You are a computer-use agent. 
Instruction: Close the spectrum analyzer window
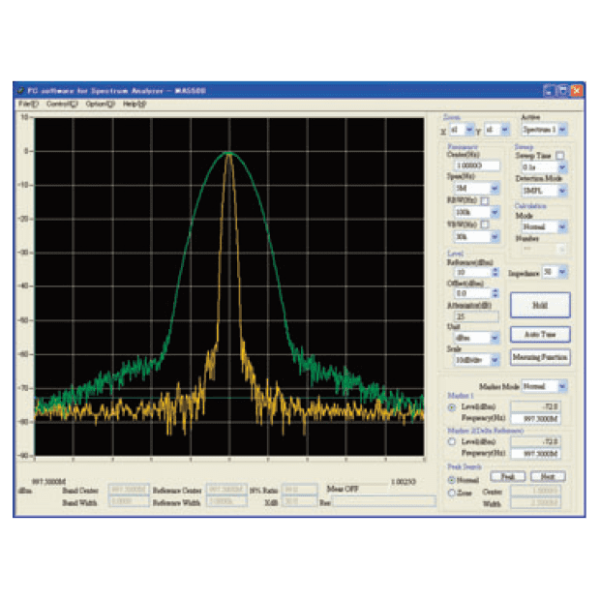(x=576, y=91)
